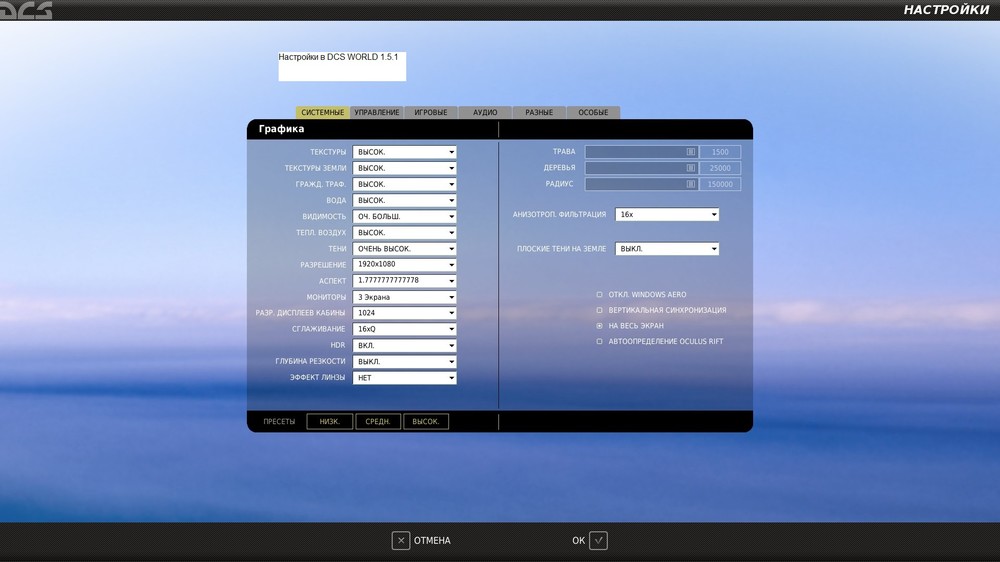
Task: Open the АНИЗОТРОП. ФИЛЬТРАЦИЯ dropdown
Action: coord(667,214)
